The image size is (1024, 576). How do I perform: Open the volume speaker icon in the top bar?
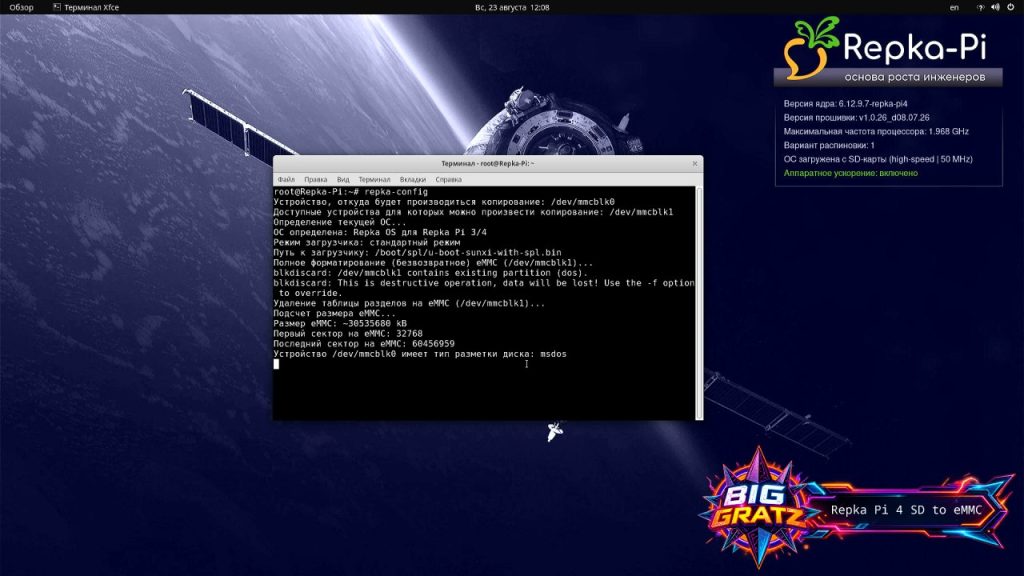click(x=995, y=7)
